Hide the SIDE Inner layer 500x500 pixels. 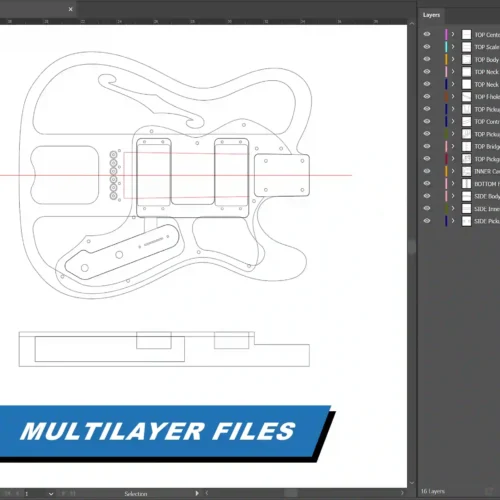(x=427, y=208)
